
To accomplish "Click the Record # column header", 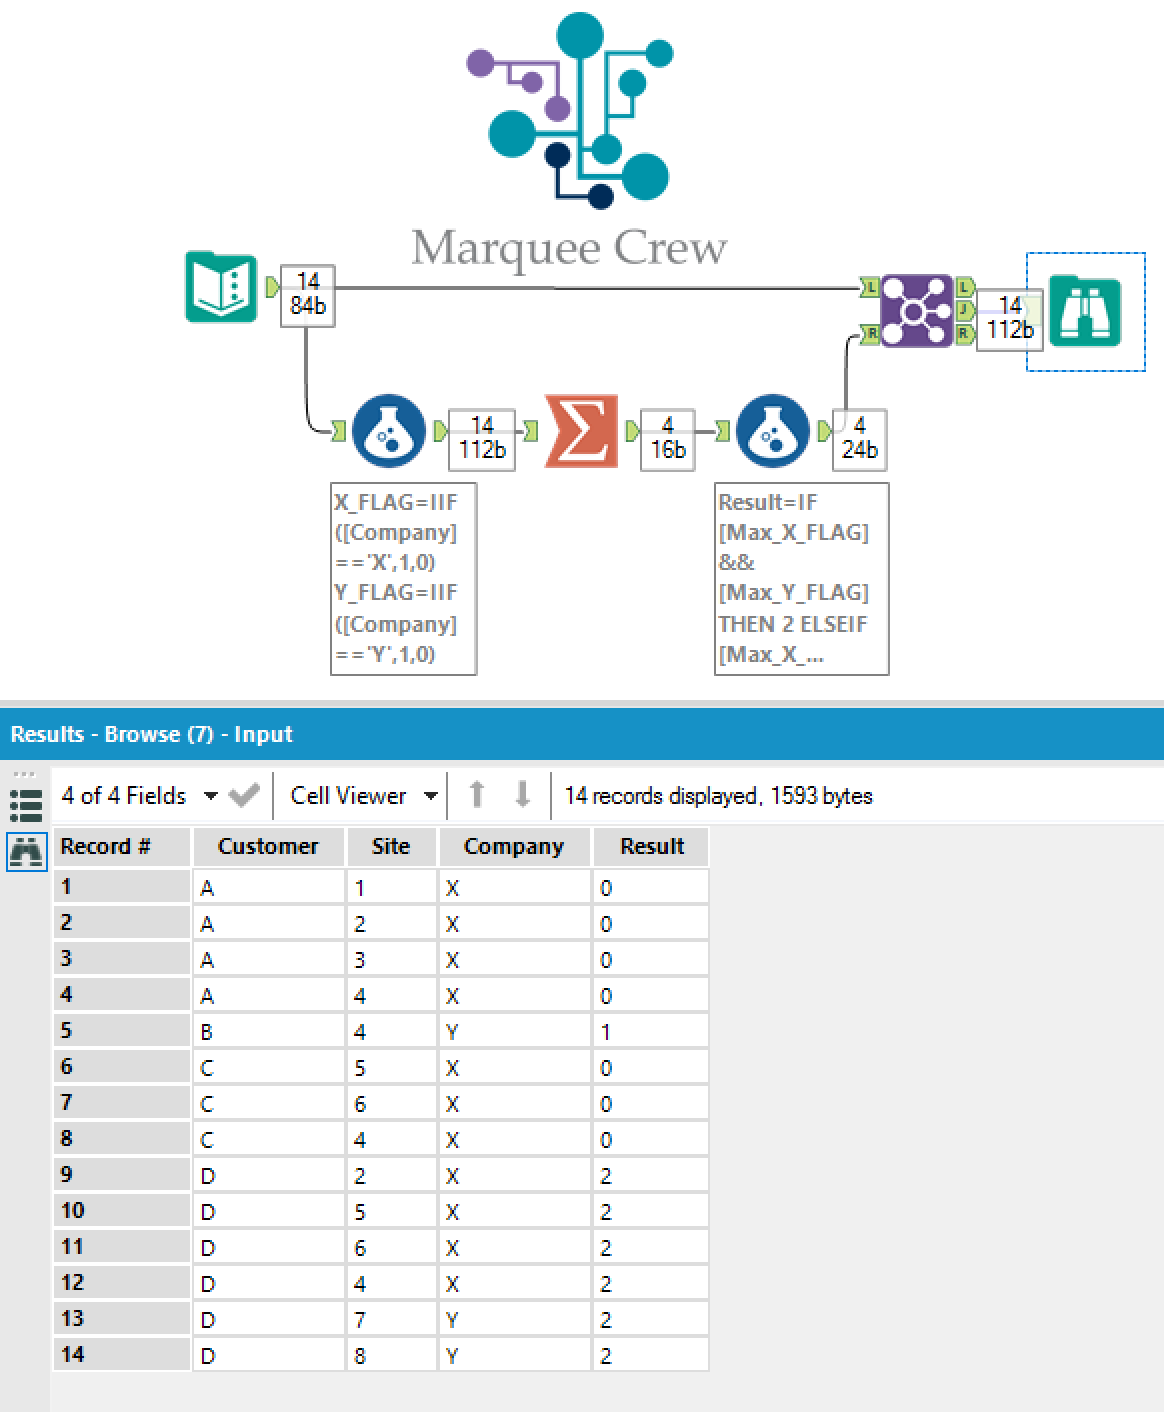I will 121,847.
